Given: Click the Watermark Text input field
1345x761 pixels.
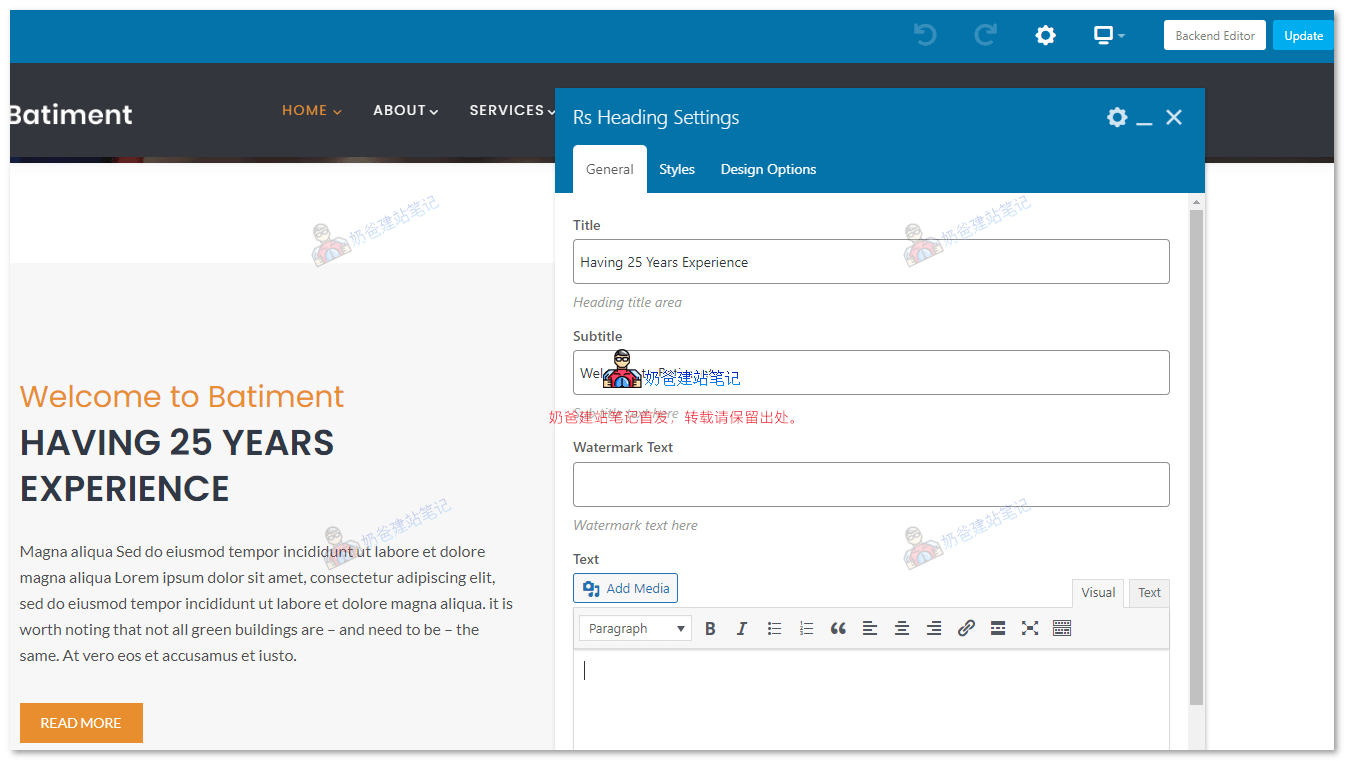Looking at the screenshot, I should coord(870,485).
